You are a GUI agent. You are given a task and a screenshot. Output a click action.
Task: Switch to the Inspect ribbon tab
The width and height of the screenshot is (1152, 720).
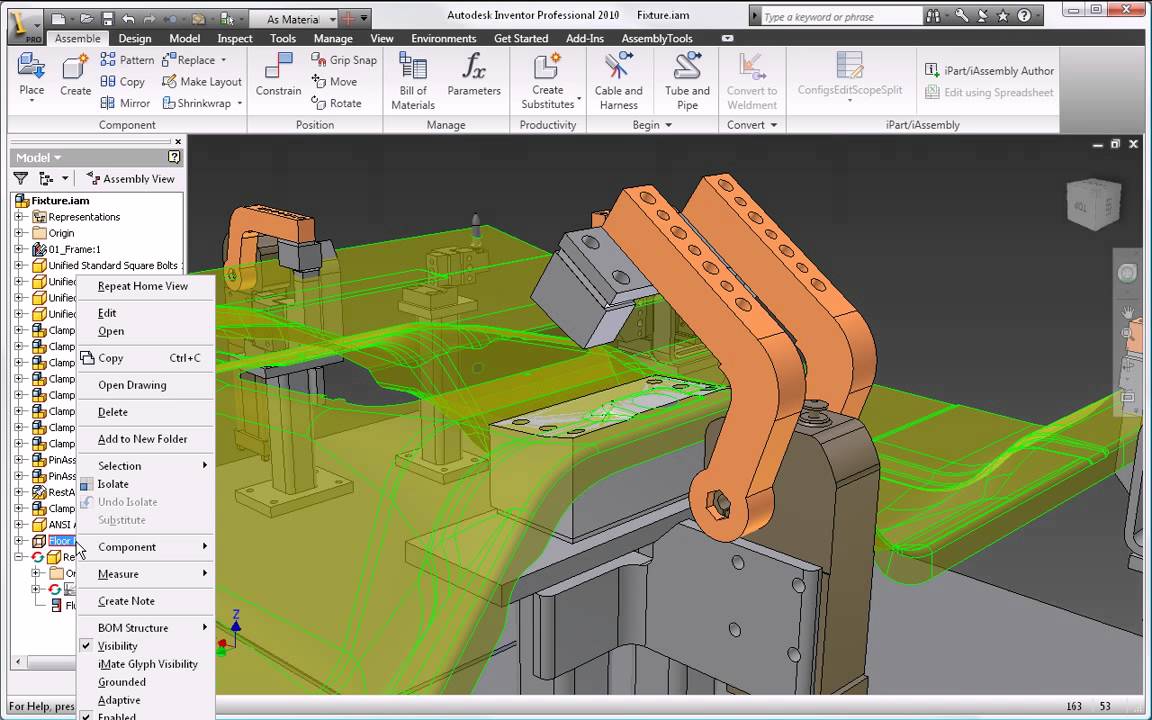[x=235, y=38]
